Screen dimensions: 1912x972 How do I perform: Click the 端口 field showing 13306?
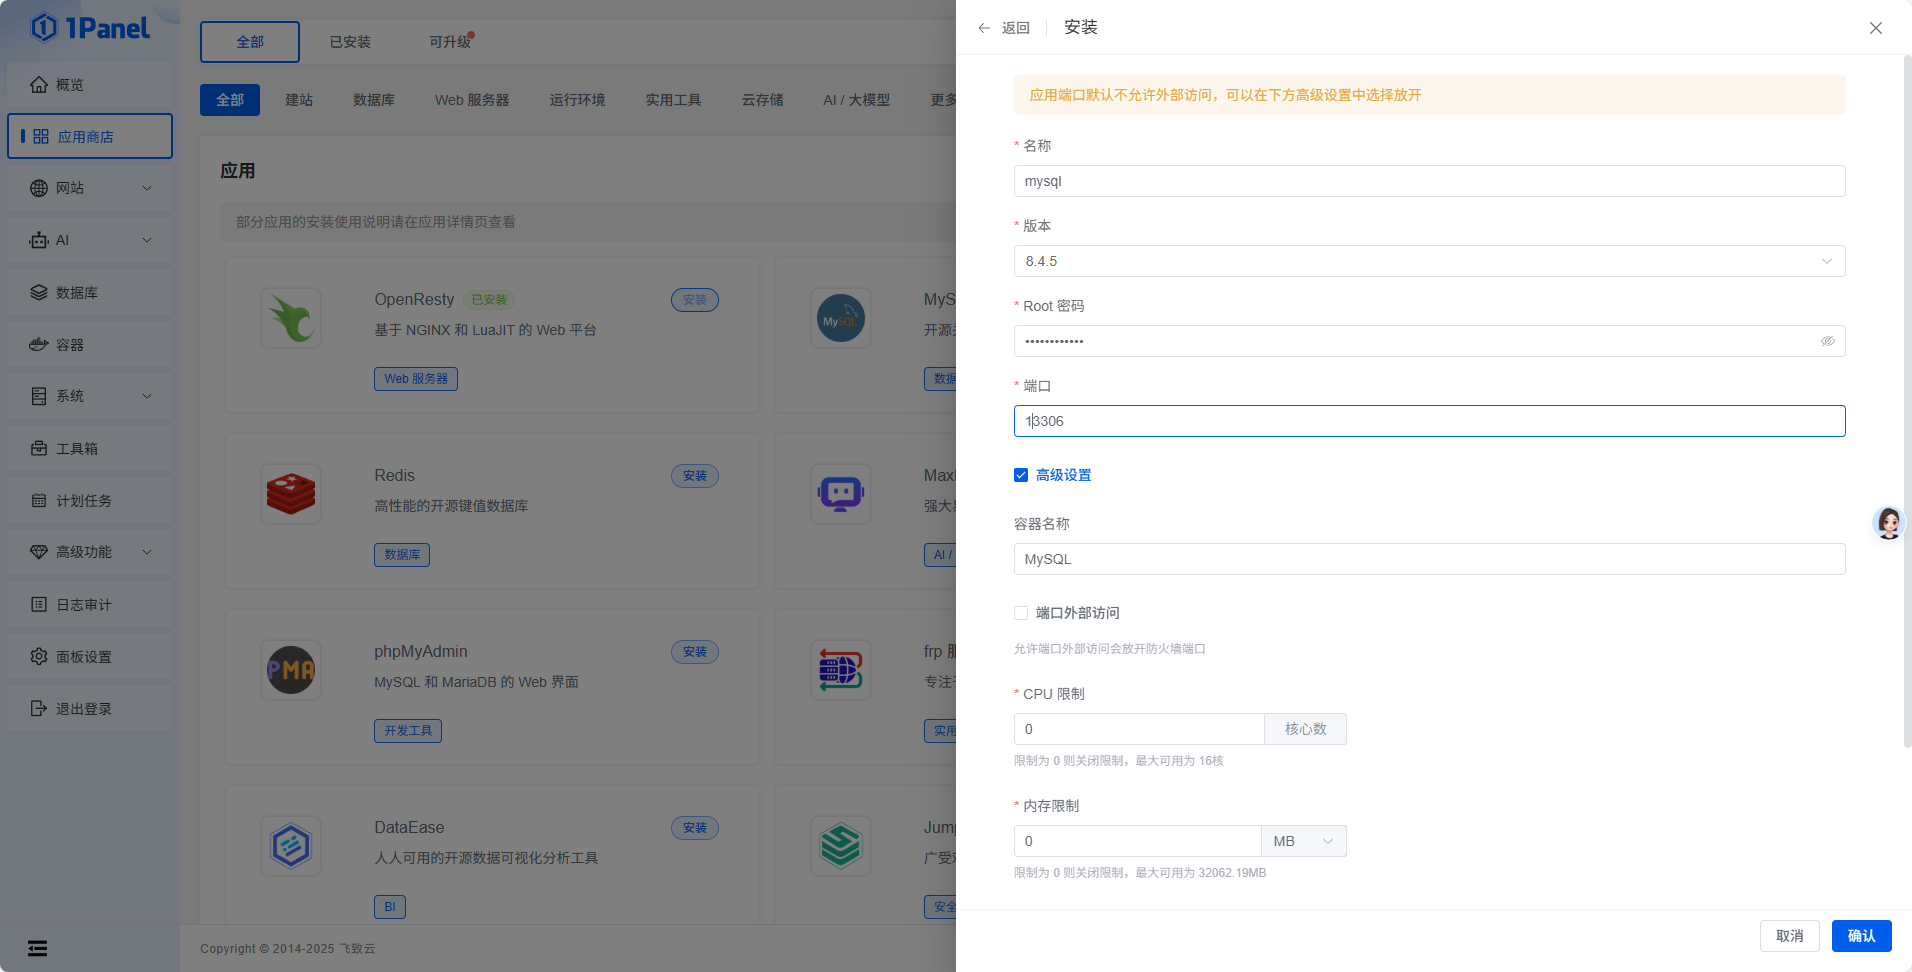point(1429,421)
